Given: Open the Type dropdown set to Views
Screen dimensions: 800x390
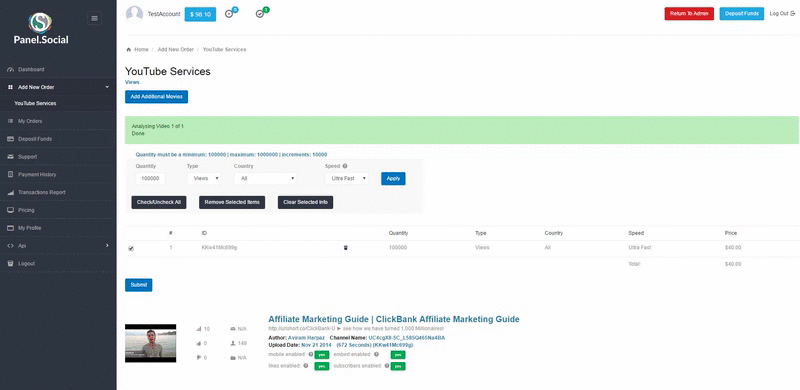Looking at the screenshot, I should (x=204, y=179).
